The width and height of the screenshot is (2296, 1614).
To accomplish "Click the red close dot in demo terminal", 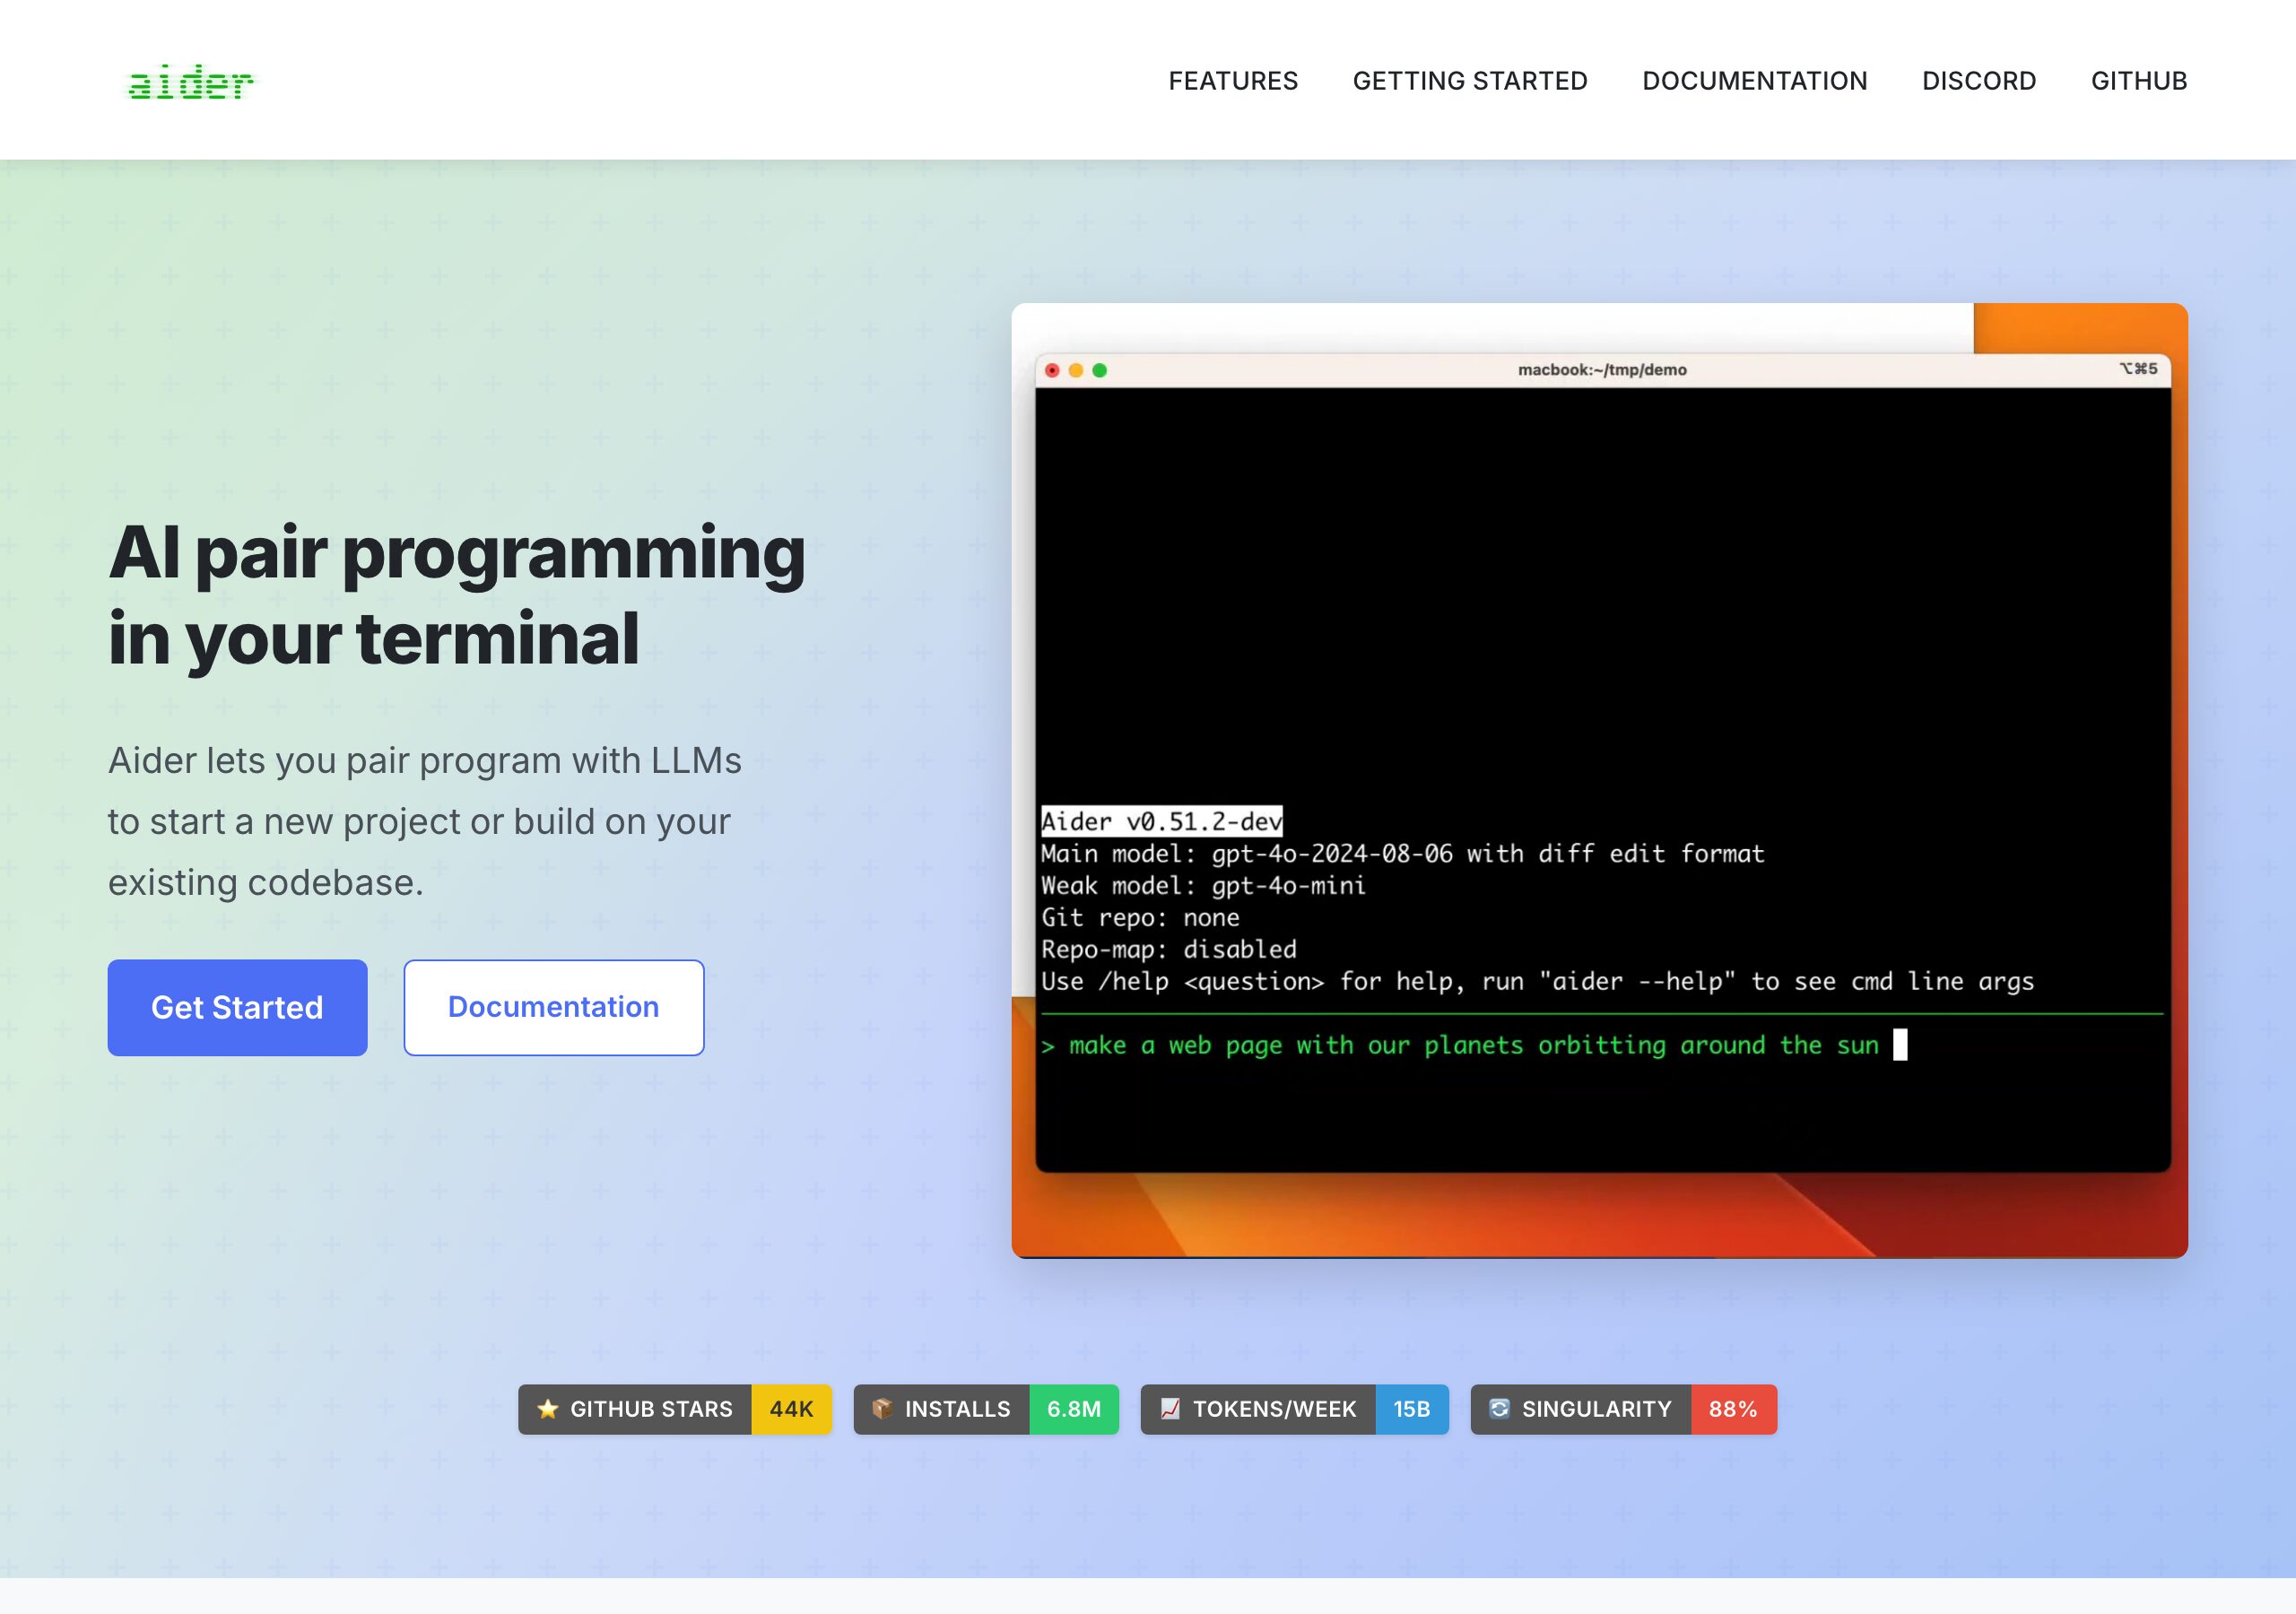I will [1052, 370].
